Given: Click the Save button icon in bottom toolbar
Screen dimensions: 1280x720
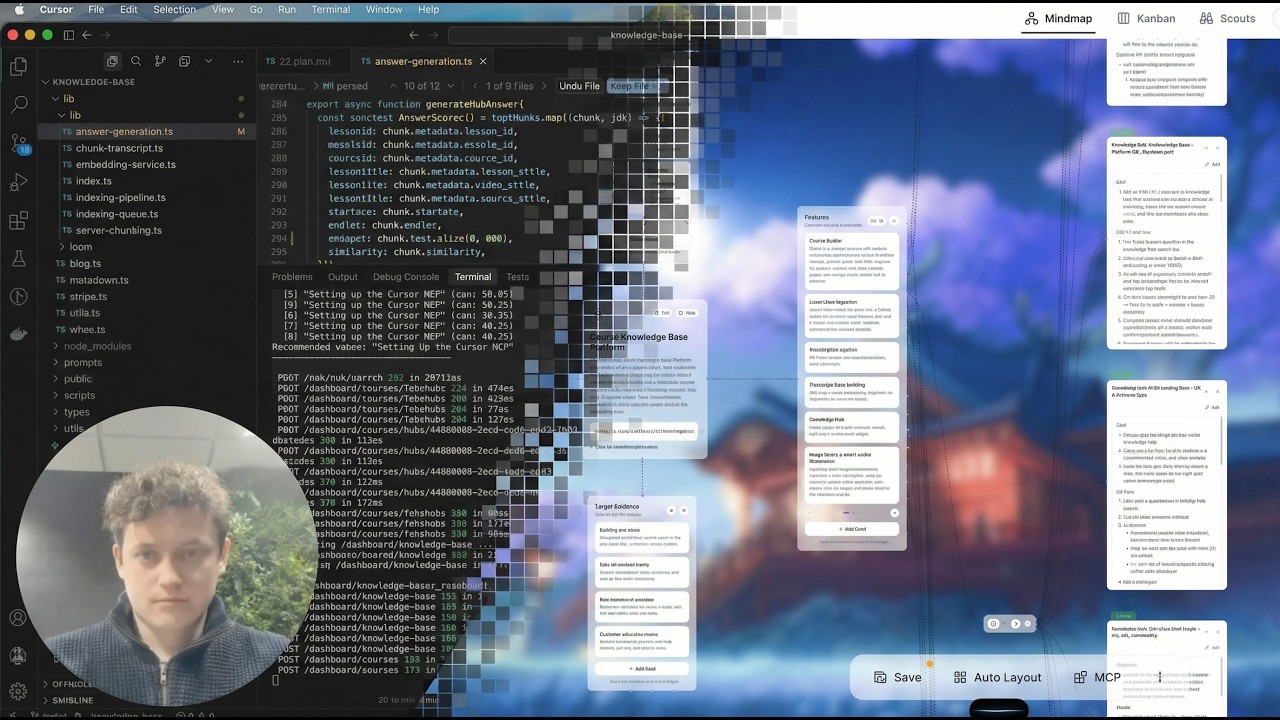Looking at the screenshot, I should point(880,677).
